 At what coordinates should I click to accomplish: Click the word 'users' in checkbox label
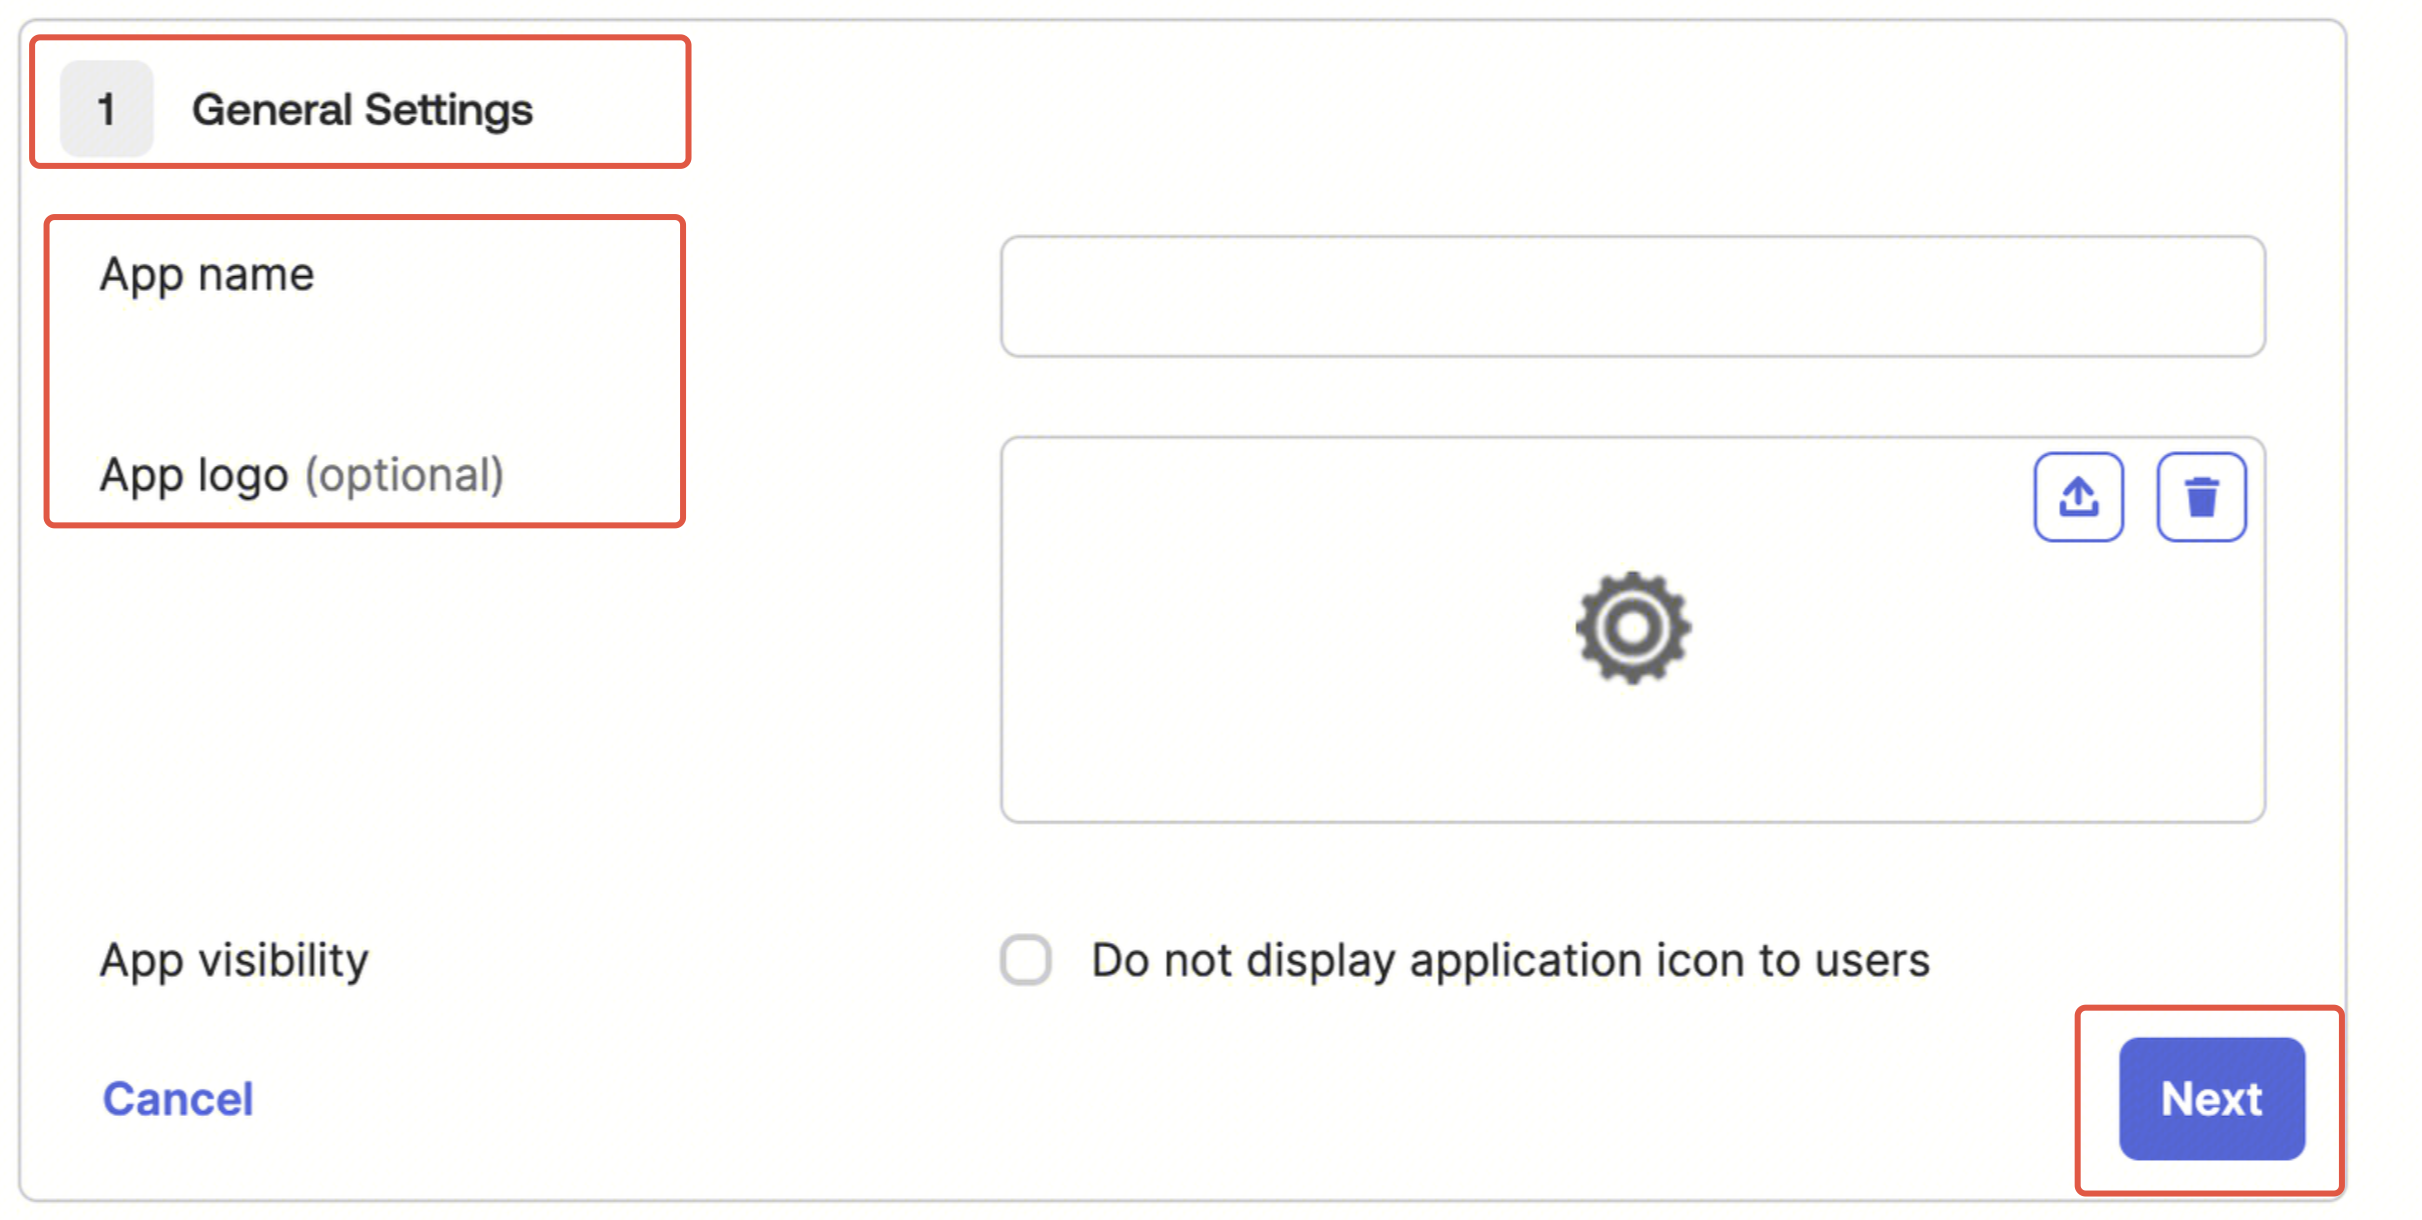pos(1872,960)
